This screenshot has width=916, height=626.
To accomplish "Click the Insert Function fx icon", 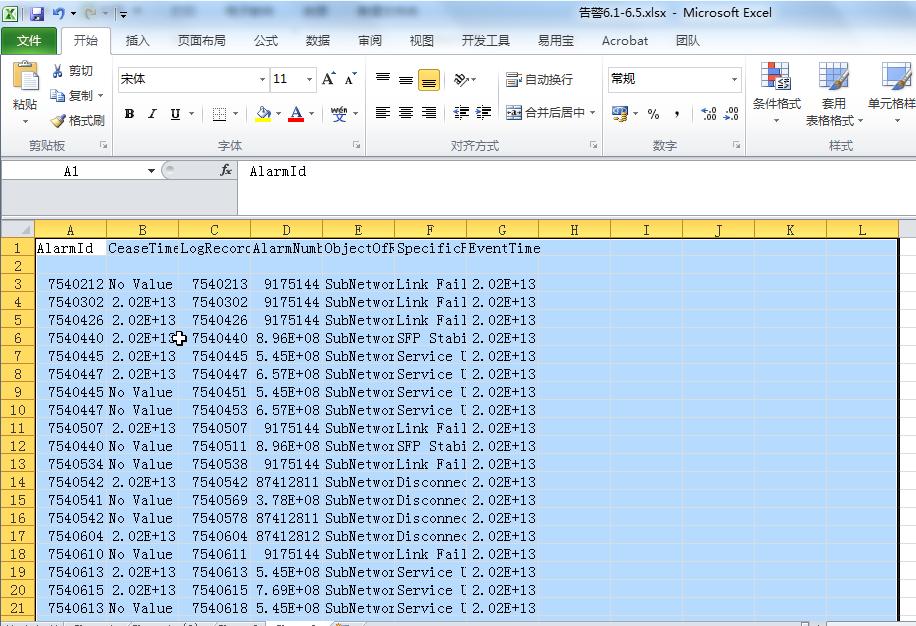I will pyautogui.click(x=226, y=171).
